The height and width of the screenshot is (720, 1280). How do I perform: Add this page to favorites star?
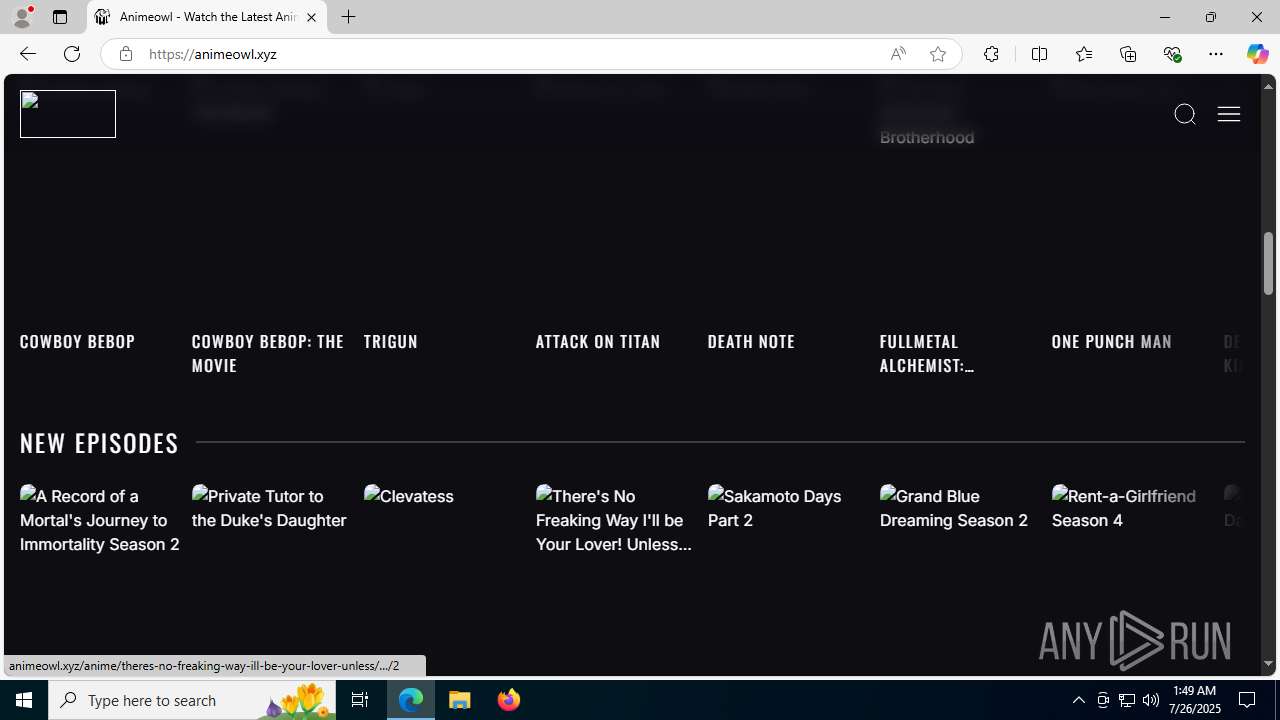tap(938, 54)
